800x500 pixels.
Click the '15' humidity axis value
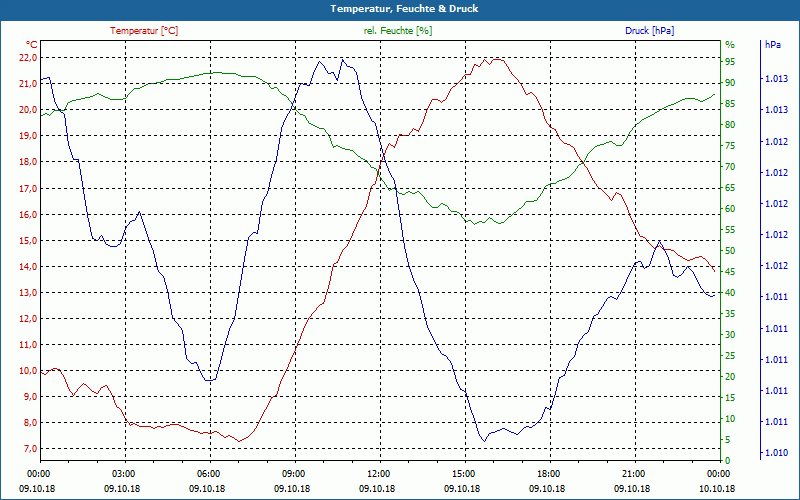[730, 398]
